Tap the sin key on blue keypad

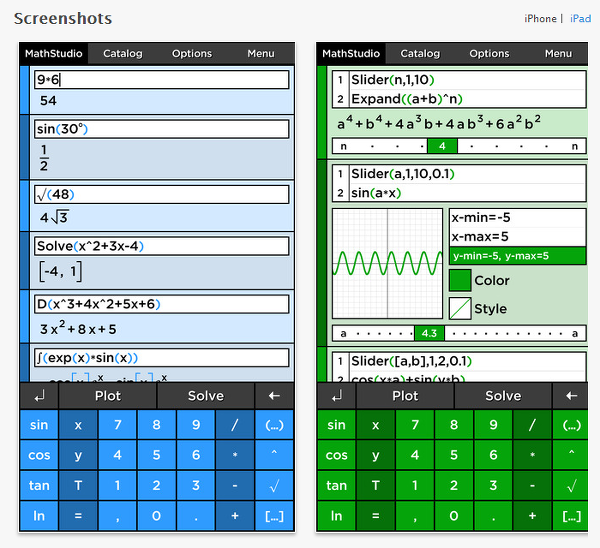click(39, 425)
